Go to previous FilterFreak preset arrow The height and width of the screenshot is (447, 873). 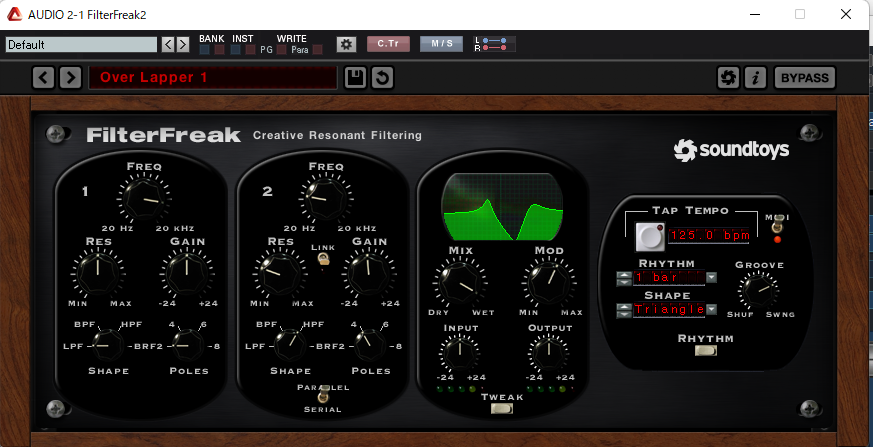[43, 77]
